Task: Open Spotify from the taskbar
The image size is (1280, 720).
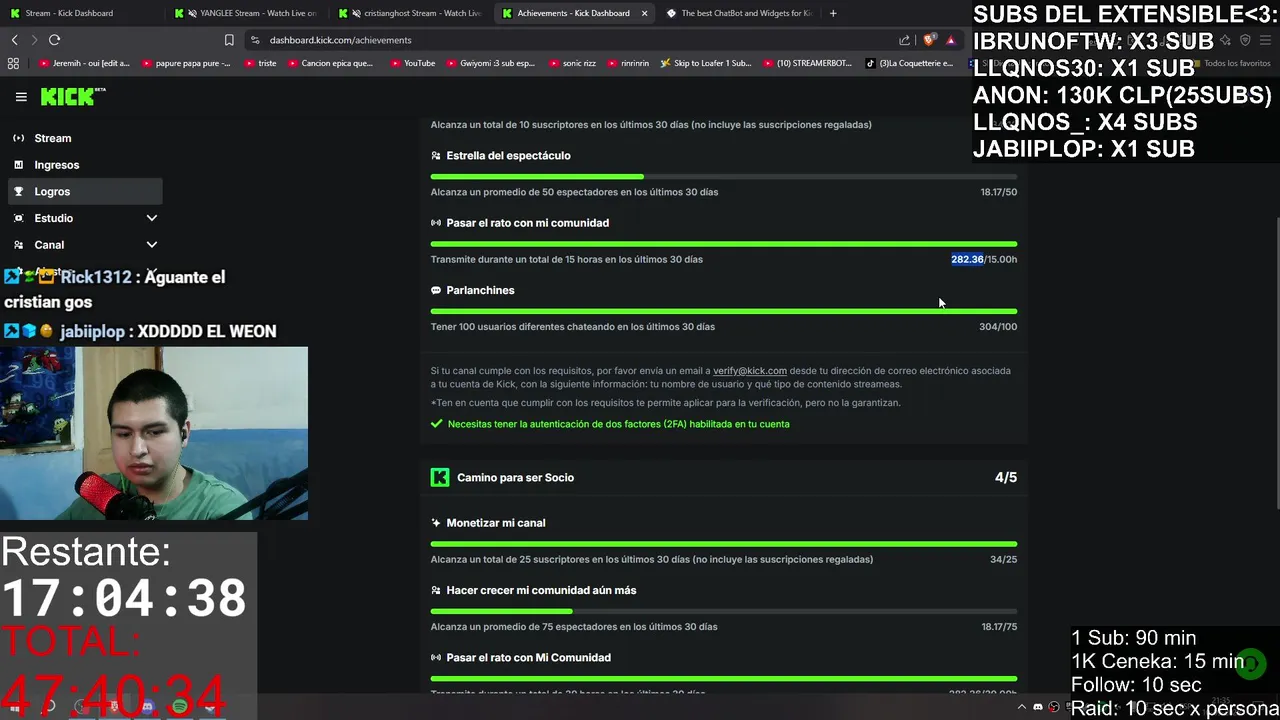Action: (x=180, y=707)
